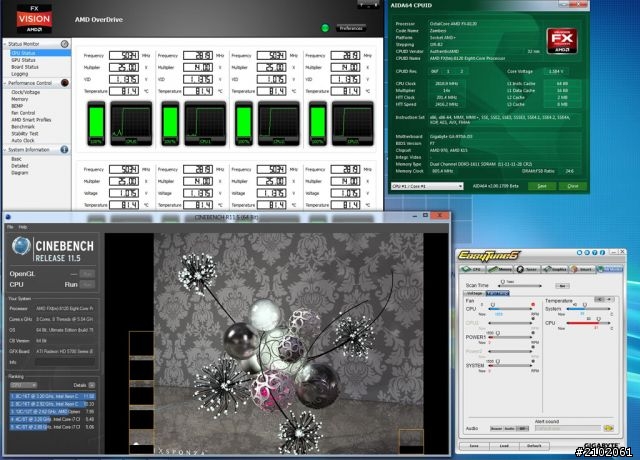The height and width of the screenshot is (460, 640).
Task: Click the CPU0 usage graph in OverDrive
Action: point(131,123)
